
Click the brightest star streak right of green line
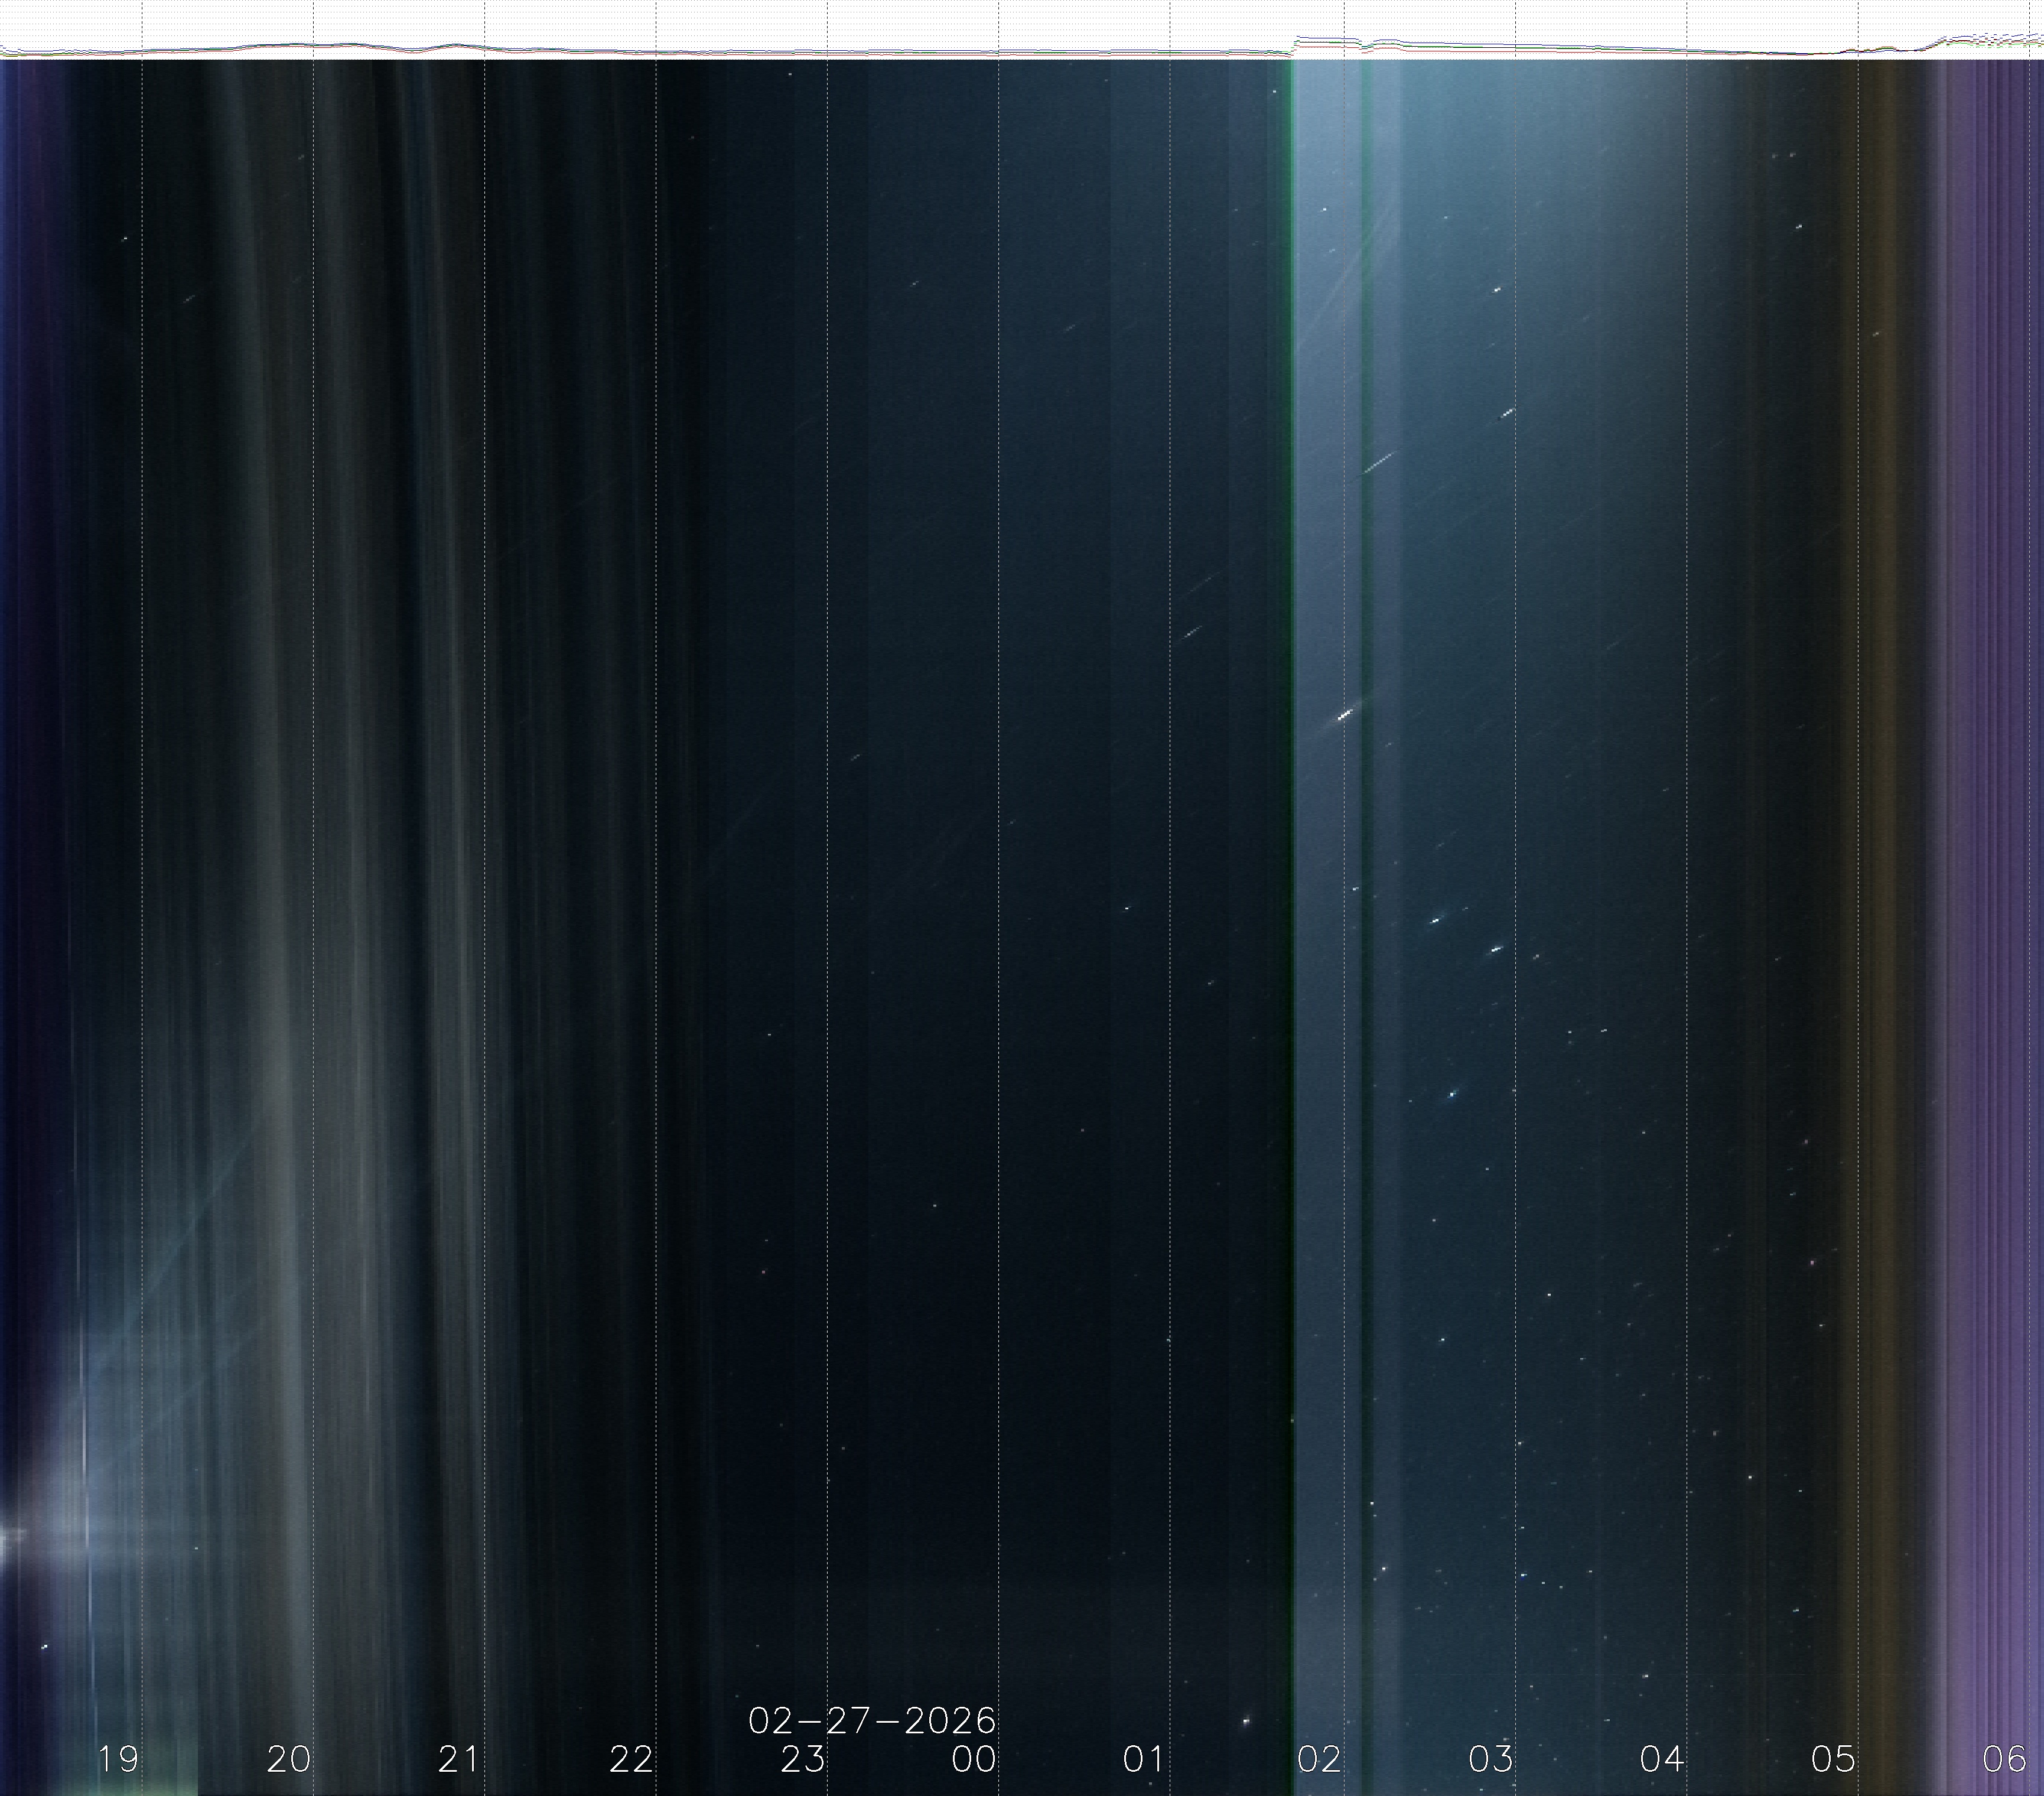1345,714
